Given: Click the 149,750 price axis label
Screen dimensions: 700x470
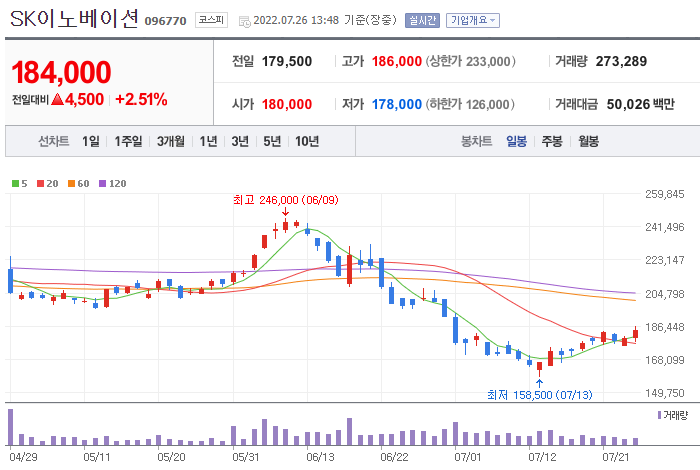Looking at the screenshot, I should coord(665,393).
